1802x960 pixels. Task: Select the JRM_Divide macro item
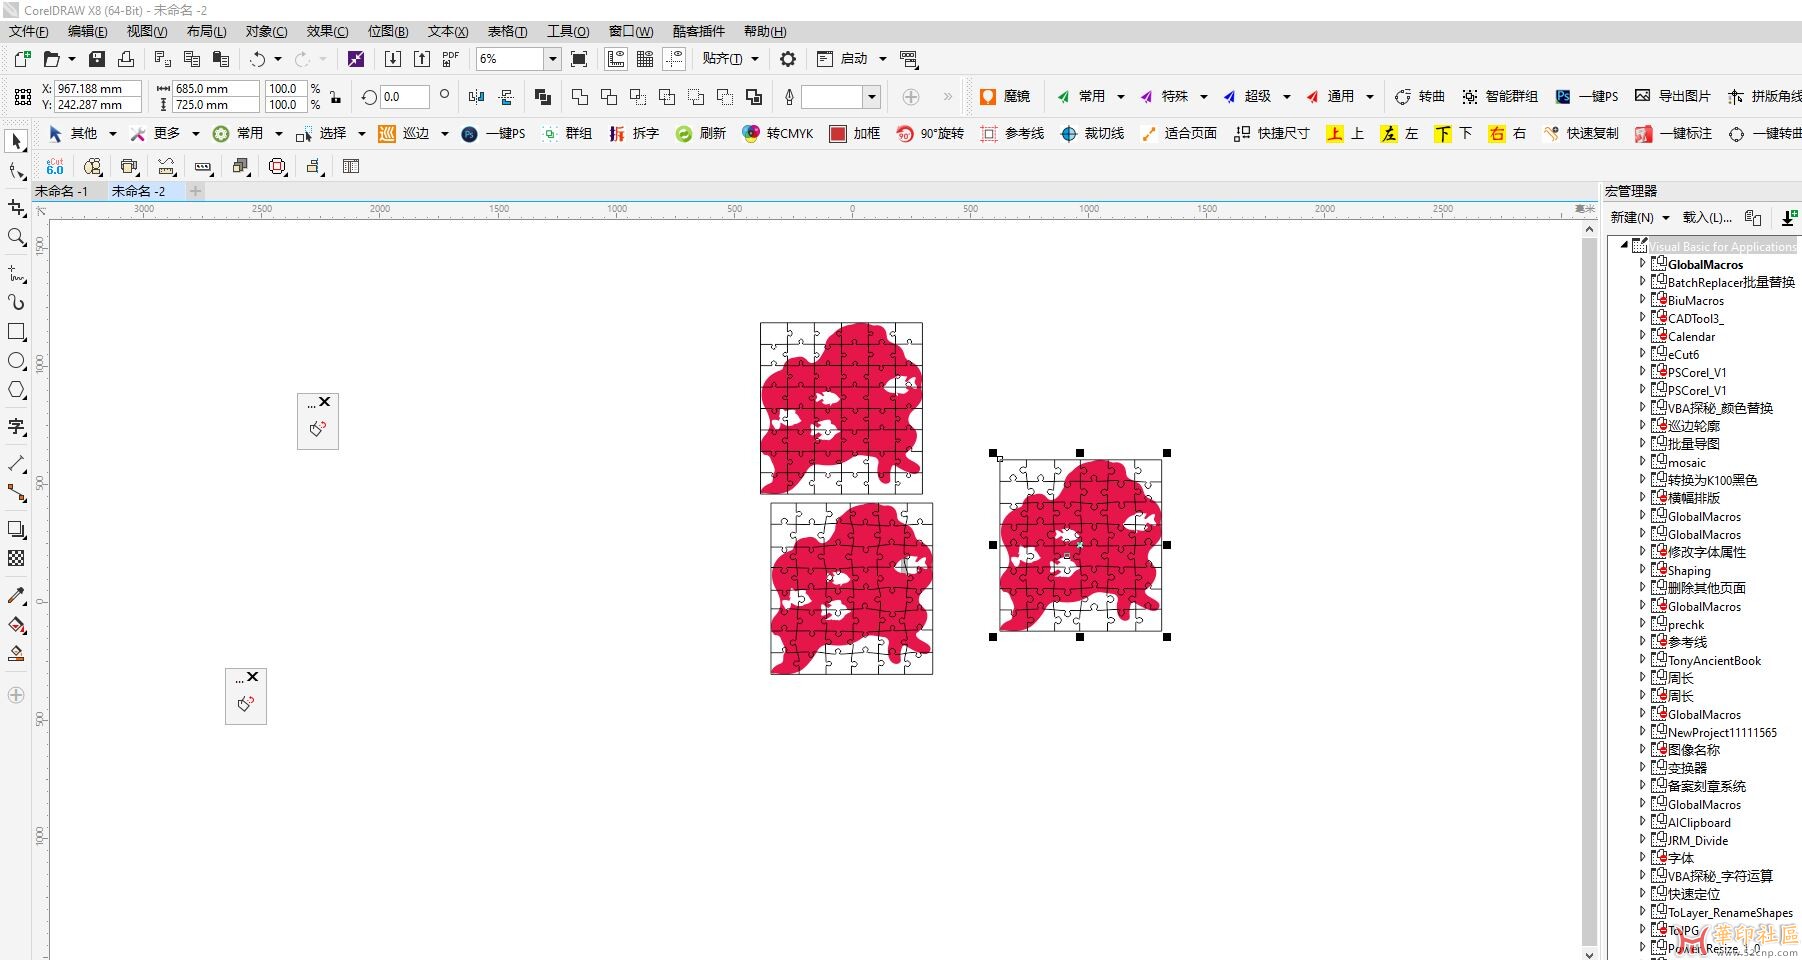[x=1698, y=840]
